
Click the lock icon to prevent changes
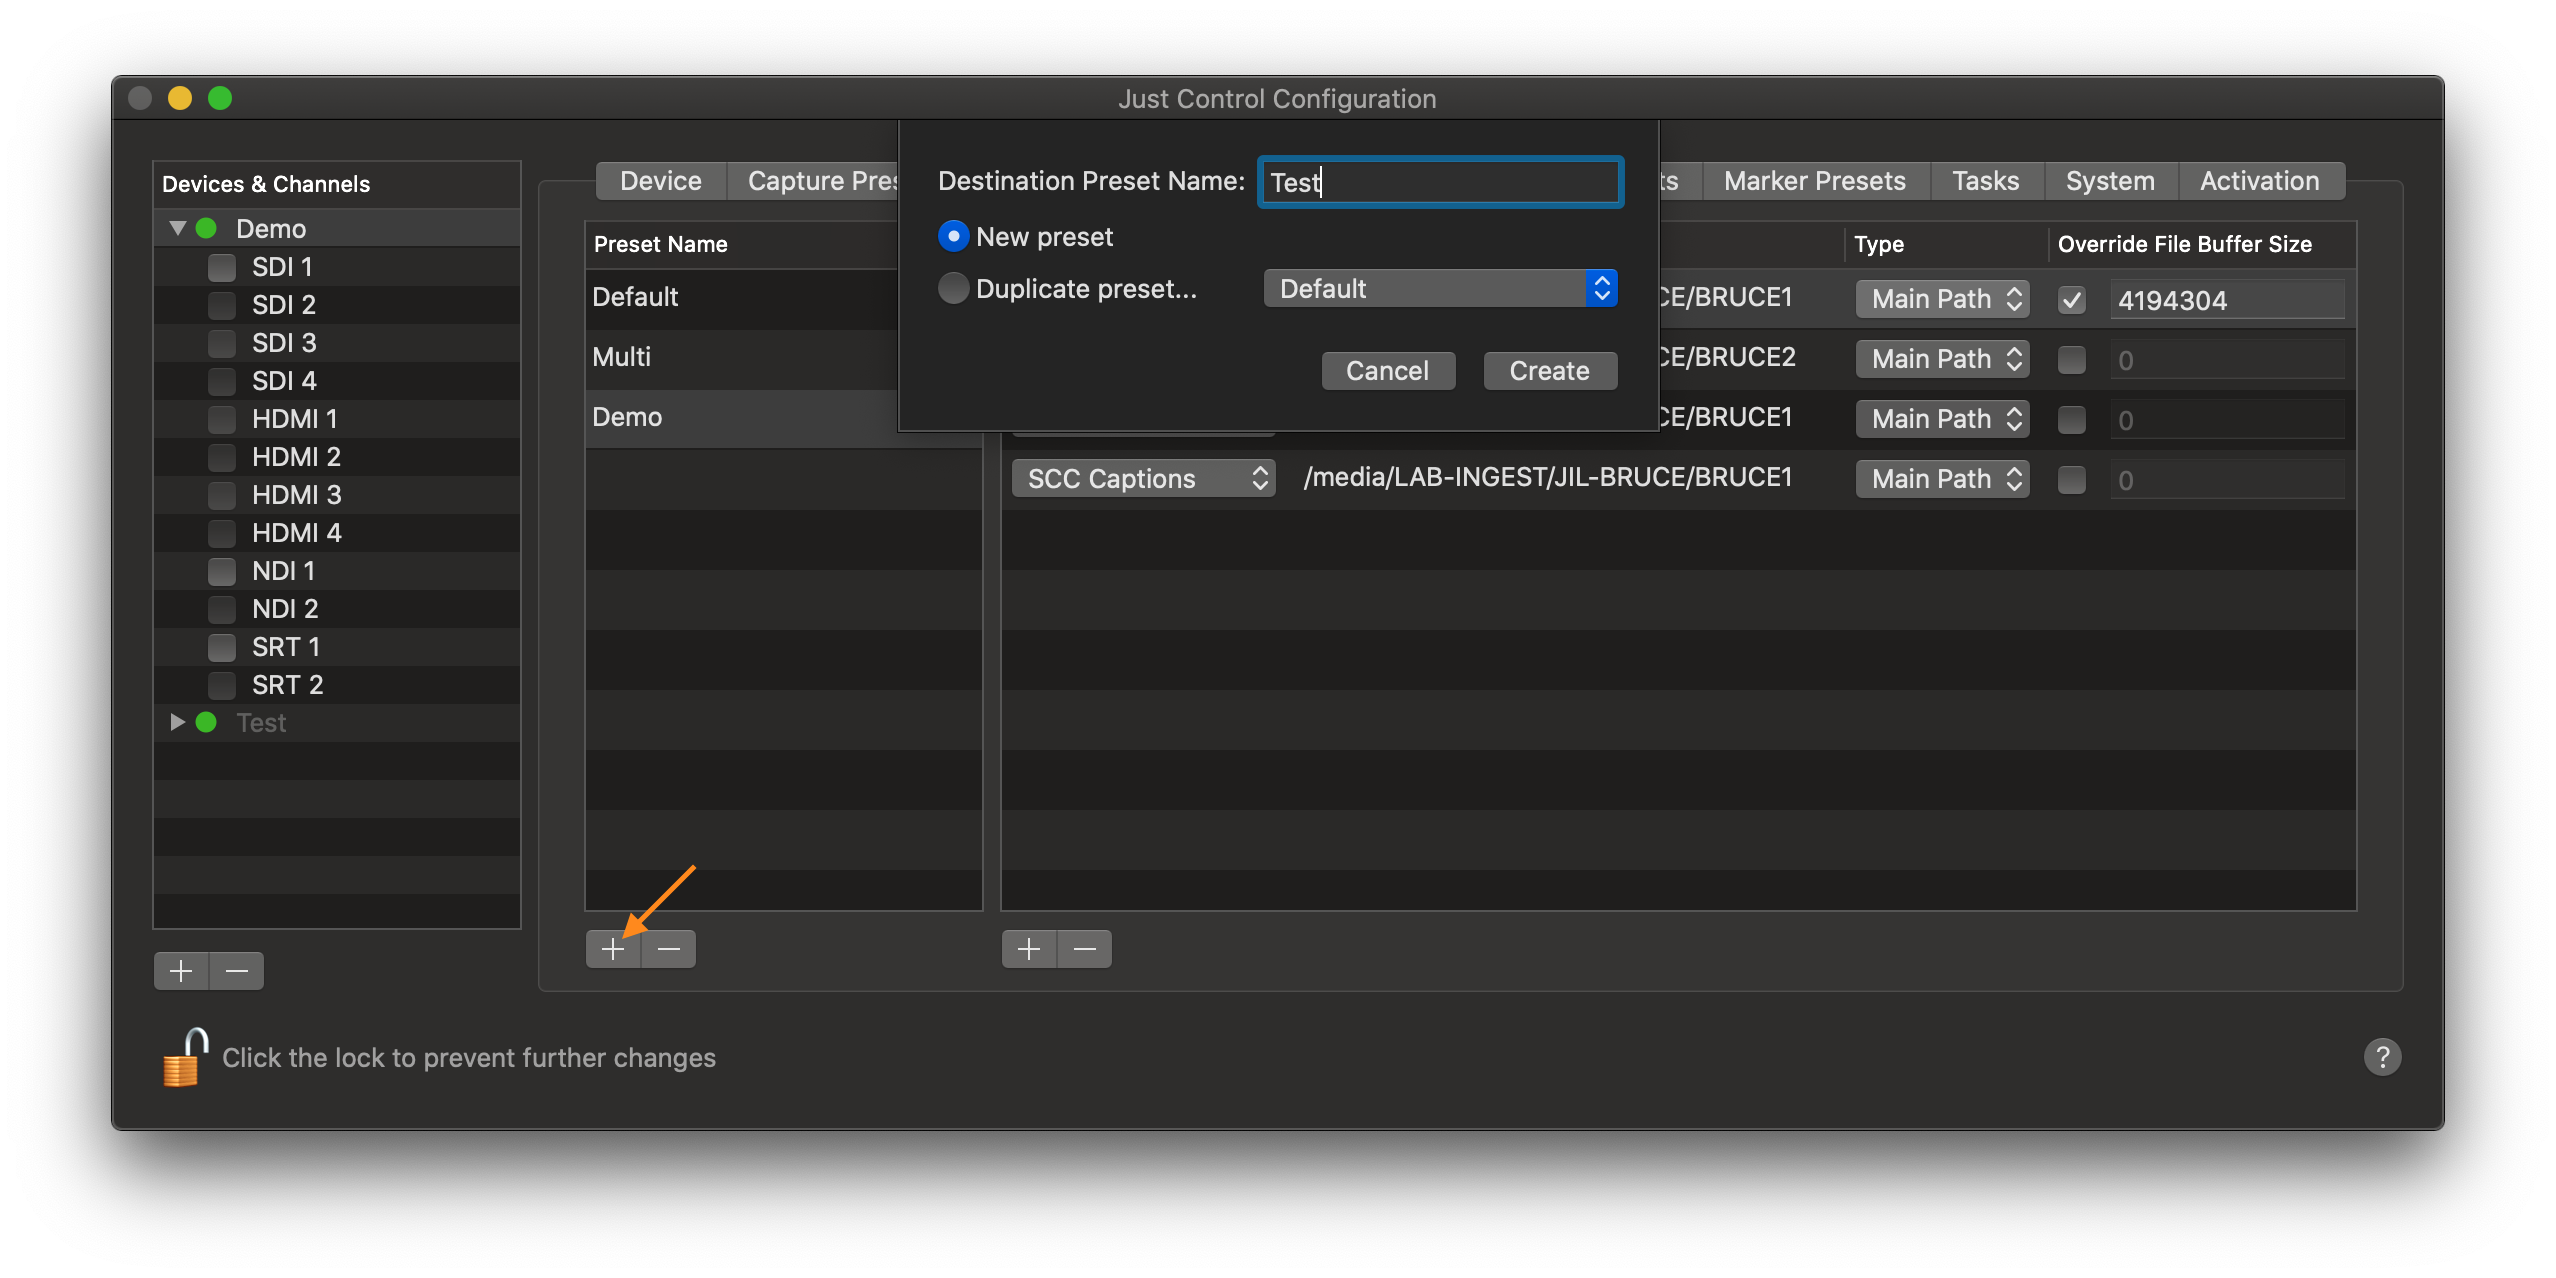coord(185,1057)
